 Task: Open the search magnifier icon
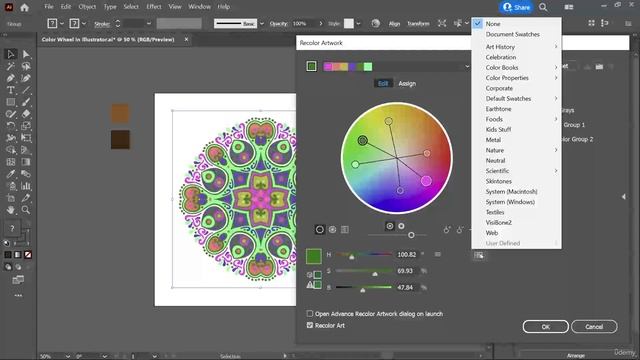pos(543,7)
